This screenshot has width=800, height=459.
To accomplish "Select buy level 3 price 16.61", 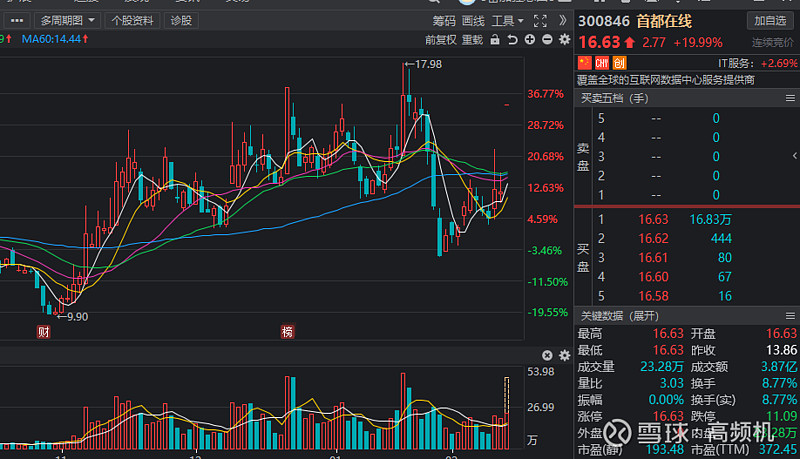I will (x=653, y=258).
